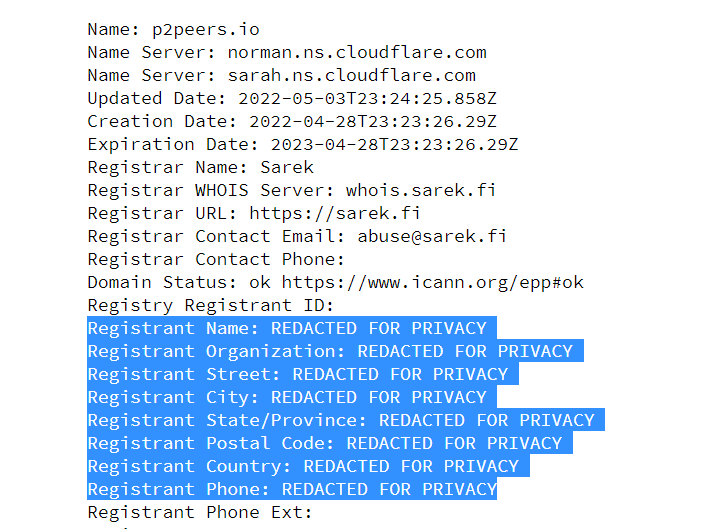Click the Registrant Phone Ext line
Screen dimensions: 714x529
click(x=200, y=512)
